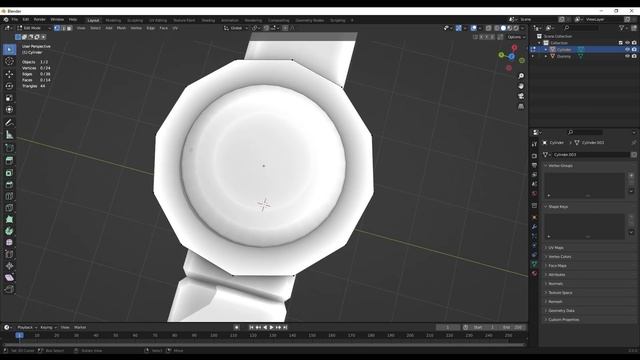Select the Add Cube tool

9,148
